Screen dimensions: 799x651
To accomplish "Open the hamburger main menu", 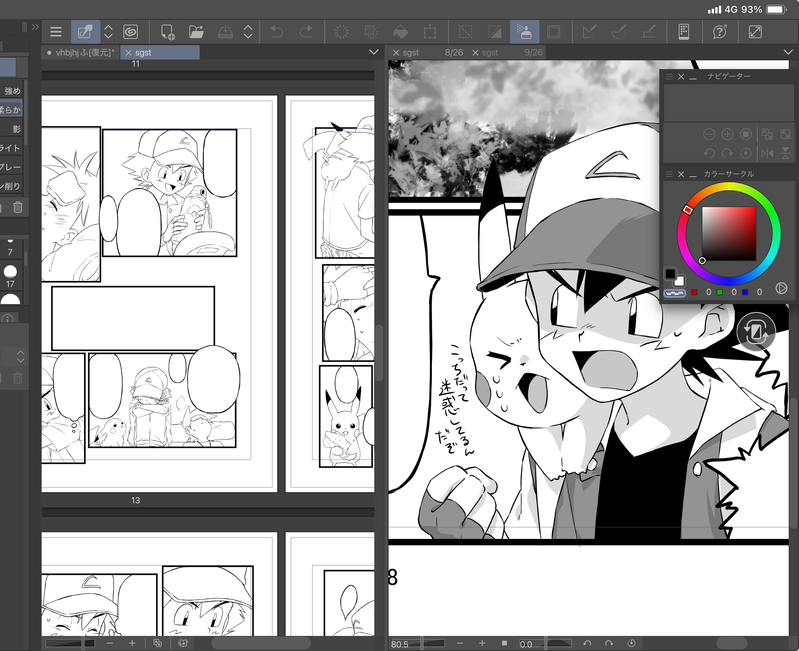I will coord(56,32).
